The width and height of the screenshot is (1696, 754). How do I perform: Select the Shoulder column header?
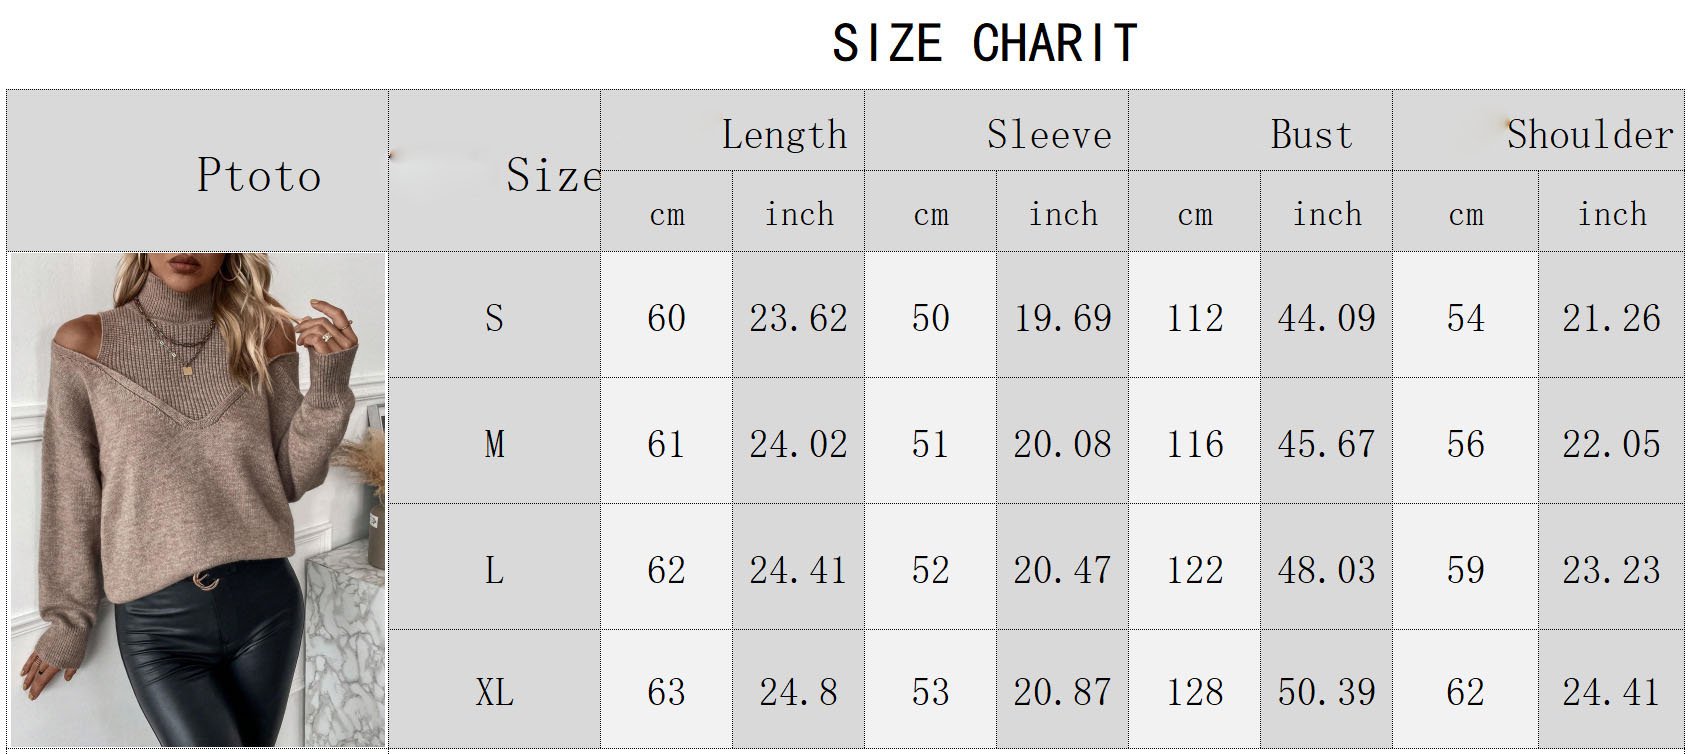(x=1589, y=135)
